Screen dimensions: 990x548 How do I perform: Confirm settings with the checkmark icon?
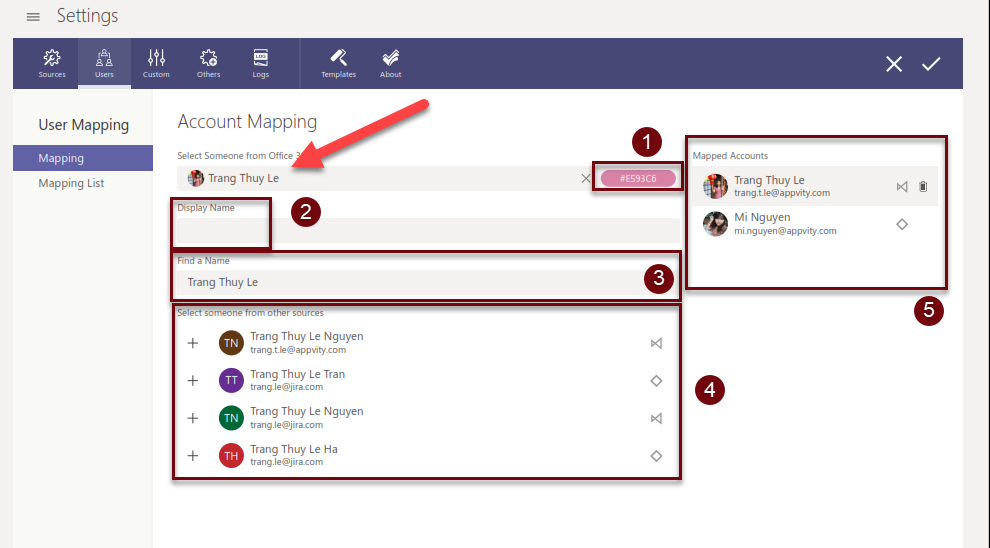[931, 64]
